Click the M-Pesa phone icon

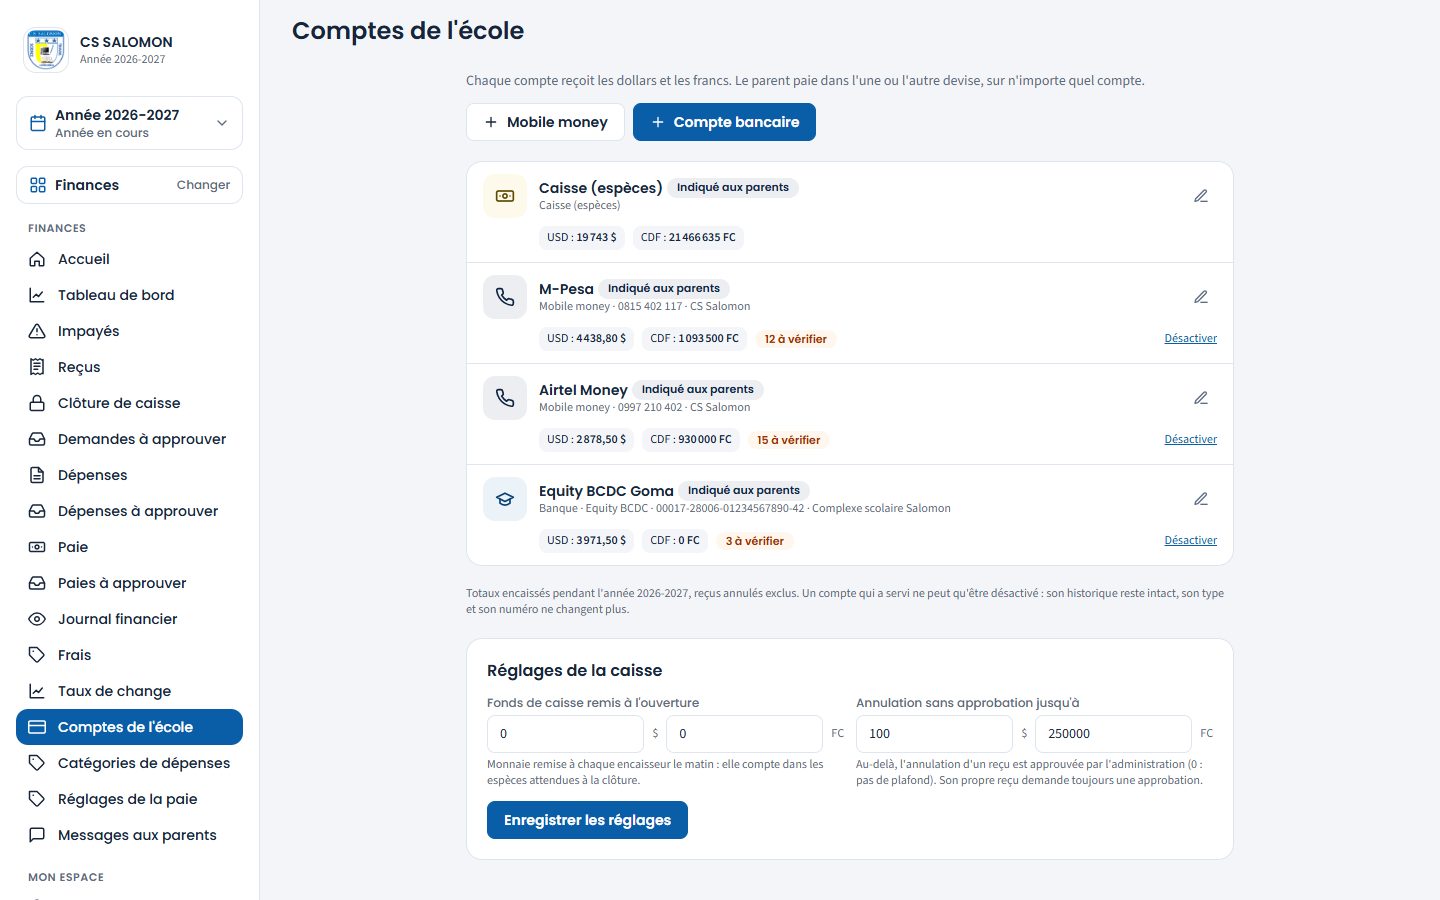pos(505,297)
